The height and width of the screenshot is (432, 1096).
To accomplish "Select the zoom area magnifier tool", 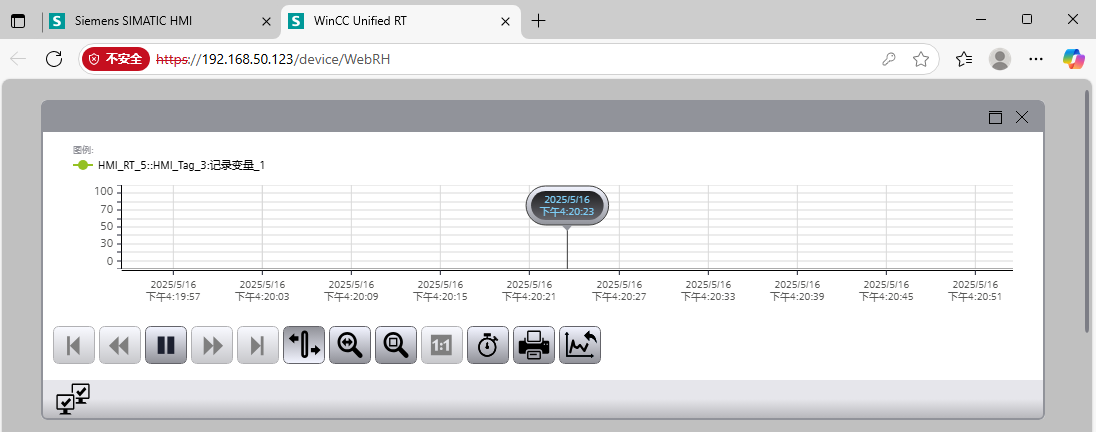I will [396, 345].
